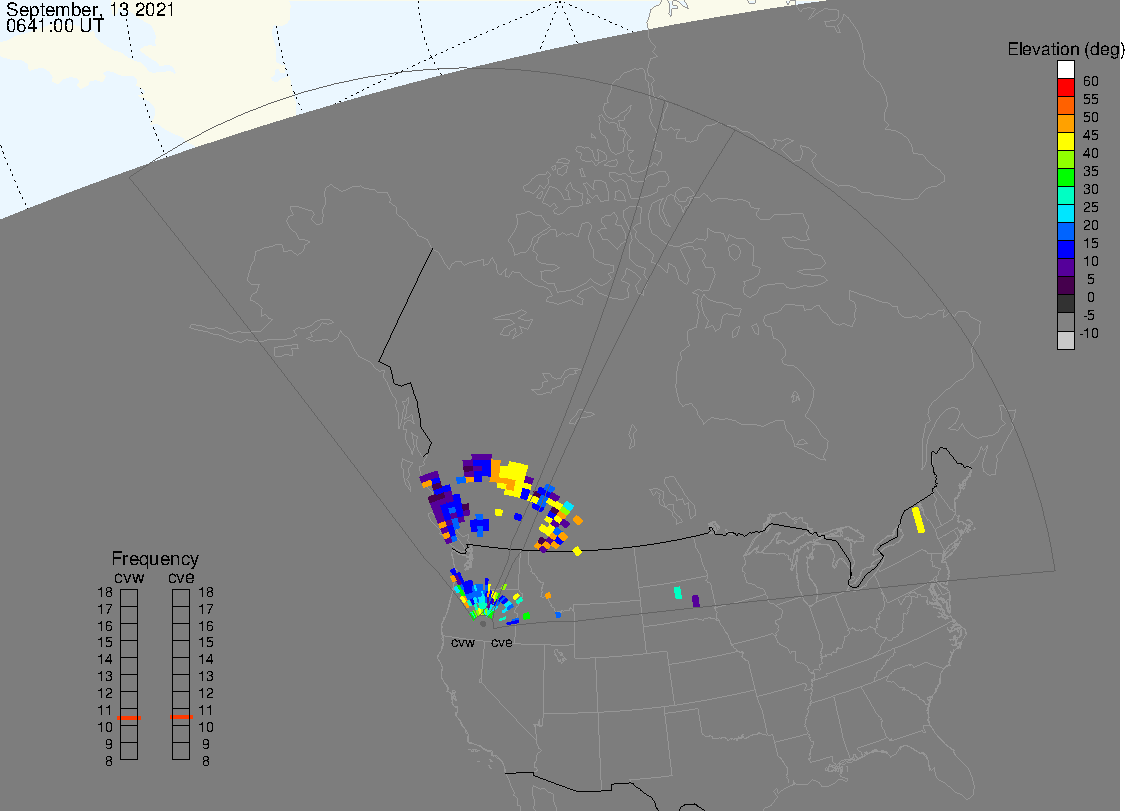
Task: Click the '18' label left of the cvw bar
Action: (105, 592)
